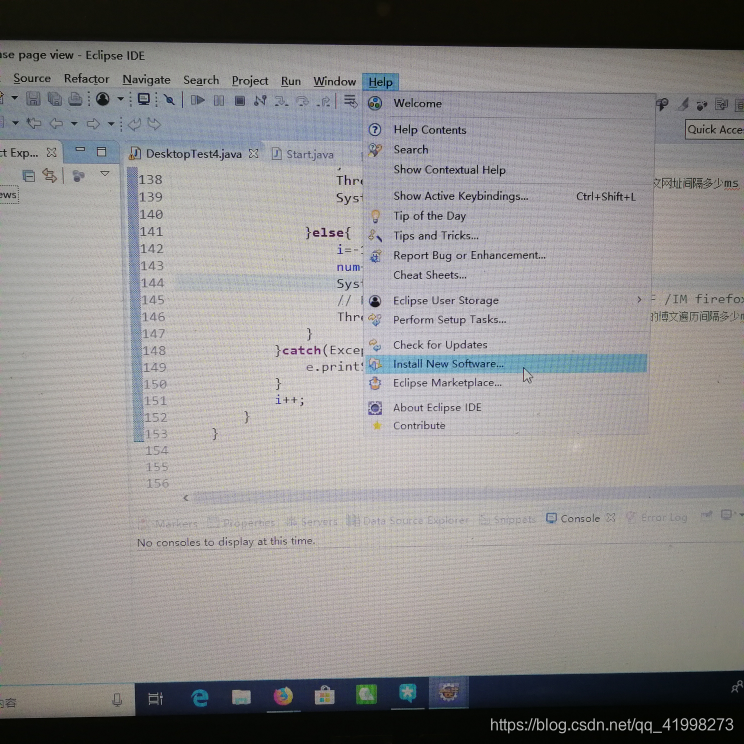Close the Project Explorer tab
Viewport: 744px width, 744px height.
51,152
